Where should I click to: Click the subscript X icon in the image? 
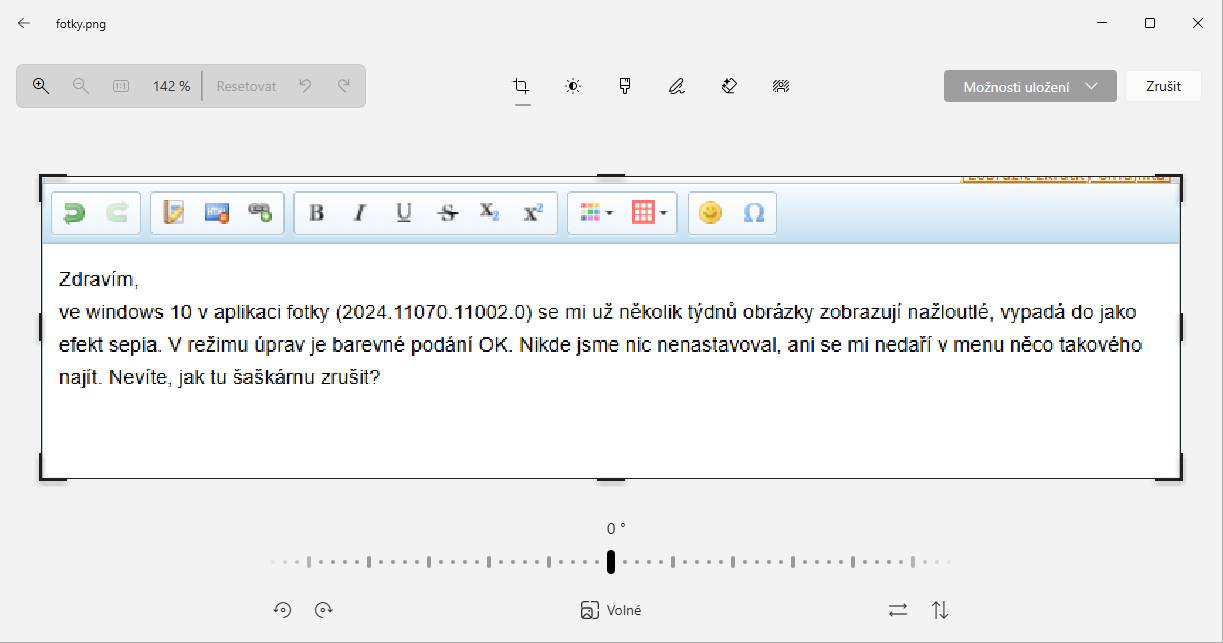point(489,212)
